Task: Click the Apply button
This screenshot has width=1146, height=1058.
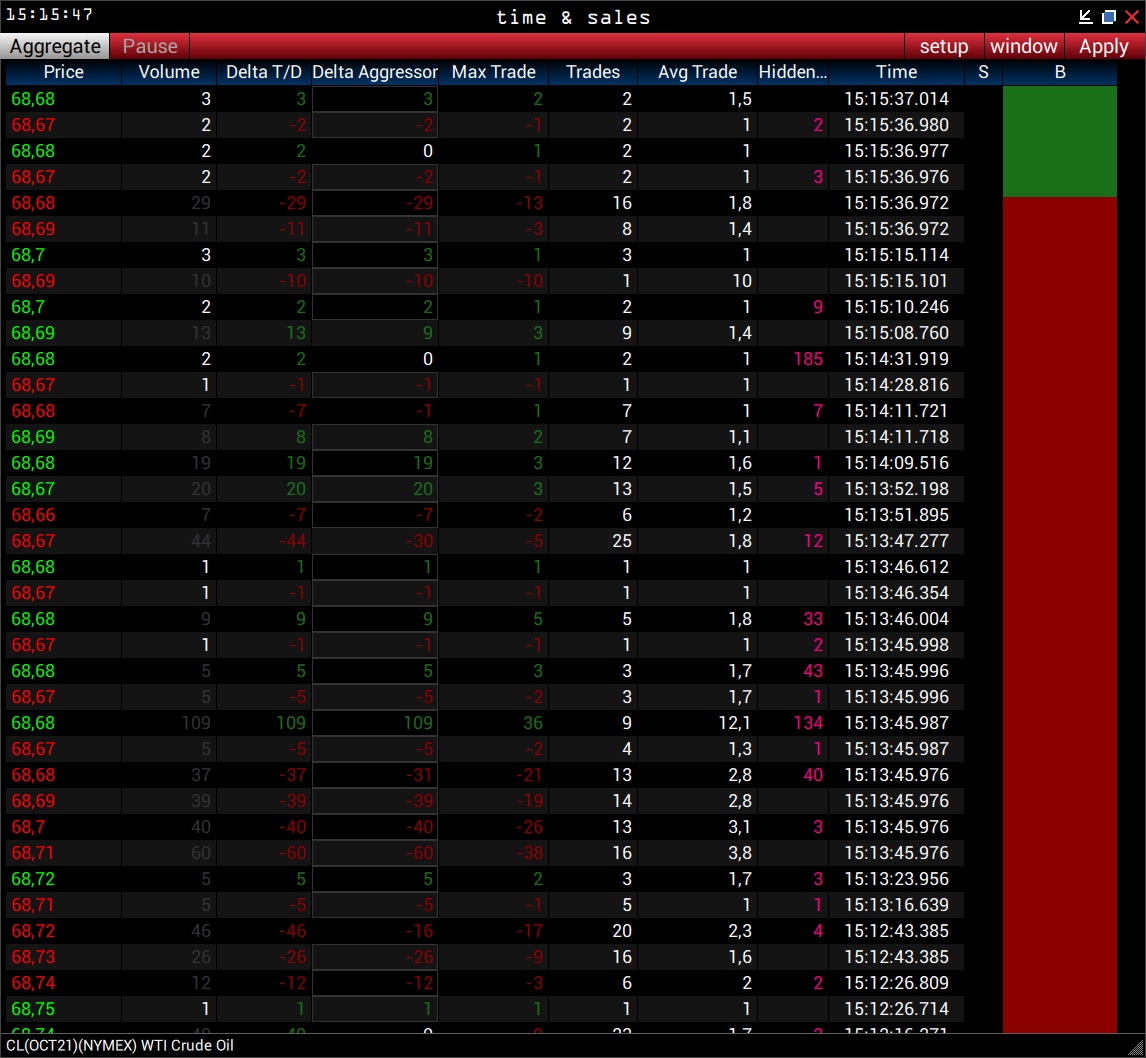Action: [x=1103, y=46]
